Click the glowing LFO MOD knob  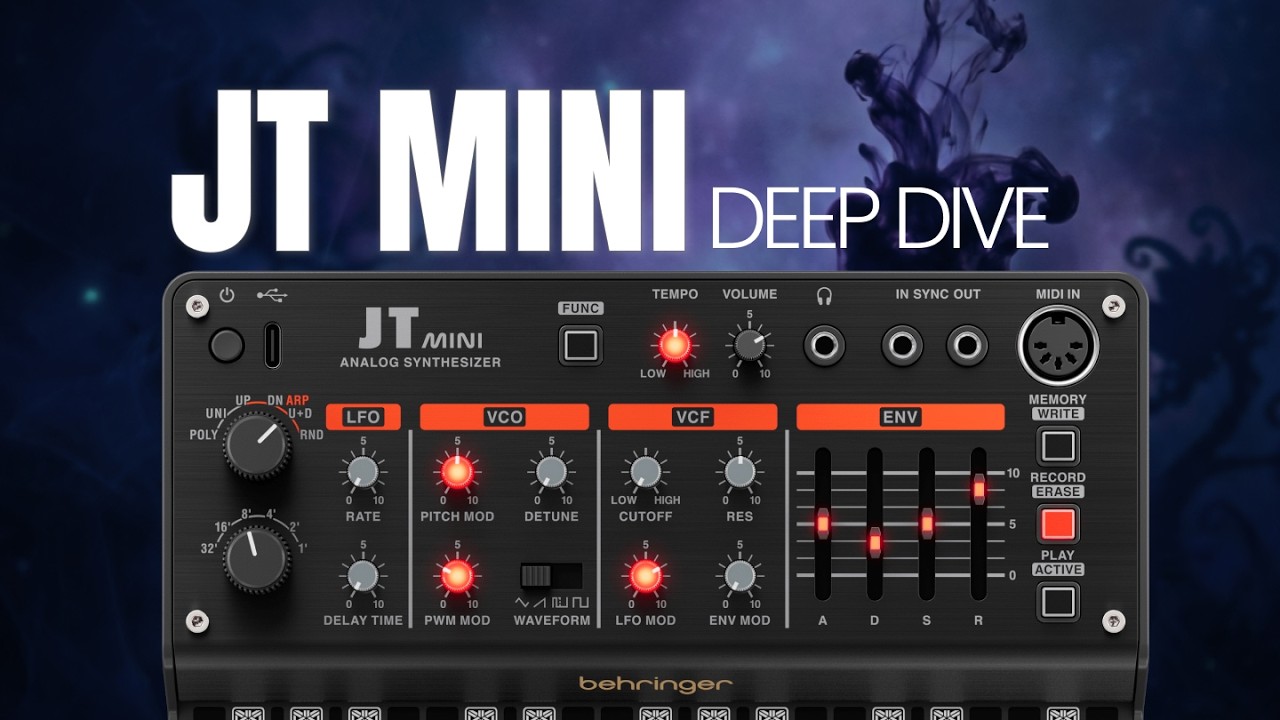pos(645,575)
